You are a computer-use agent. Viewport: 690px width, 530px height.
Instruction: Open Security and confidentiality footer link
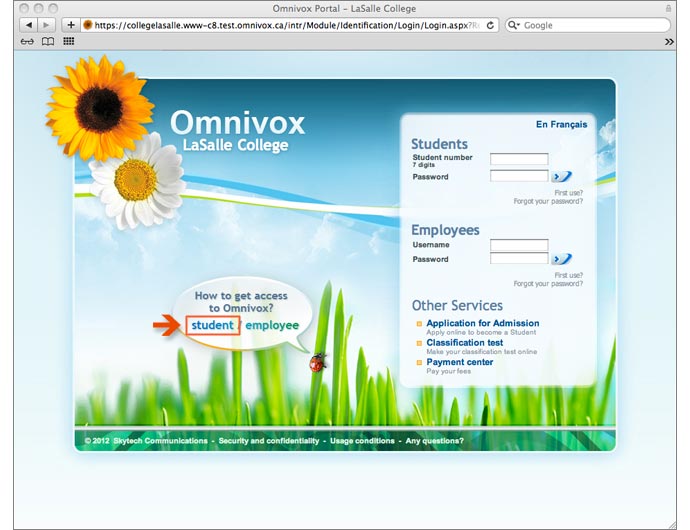pos(269,441)
